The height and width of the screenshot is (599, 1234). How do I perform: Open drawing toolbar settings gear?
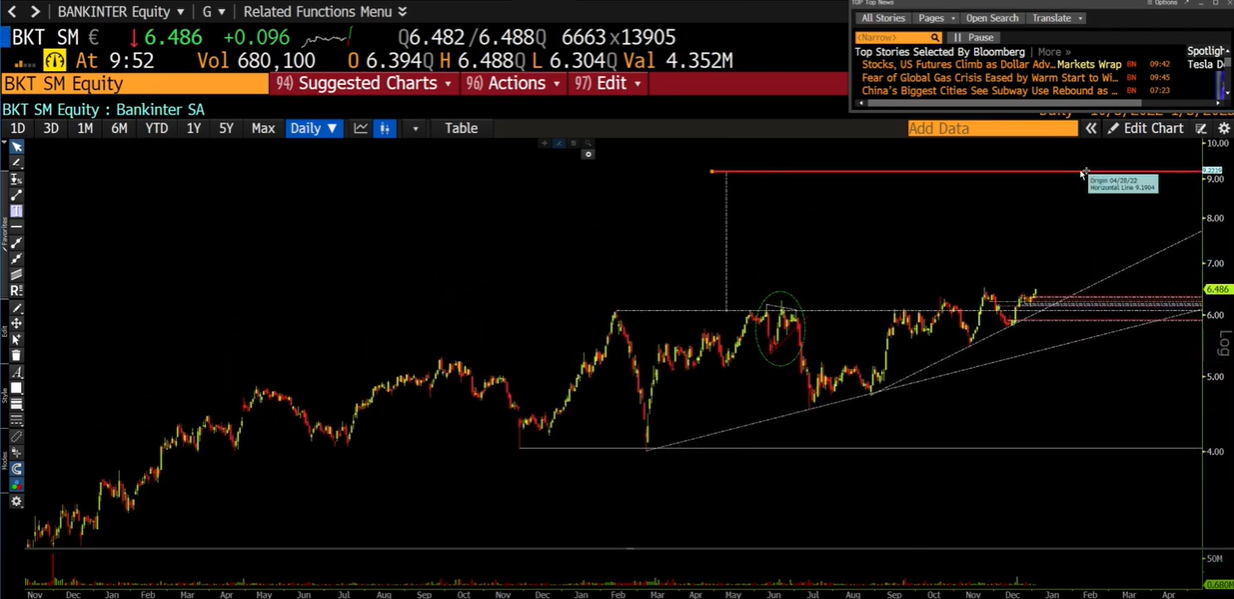tap(16, 501)
